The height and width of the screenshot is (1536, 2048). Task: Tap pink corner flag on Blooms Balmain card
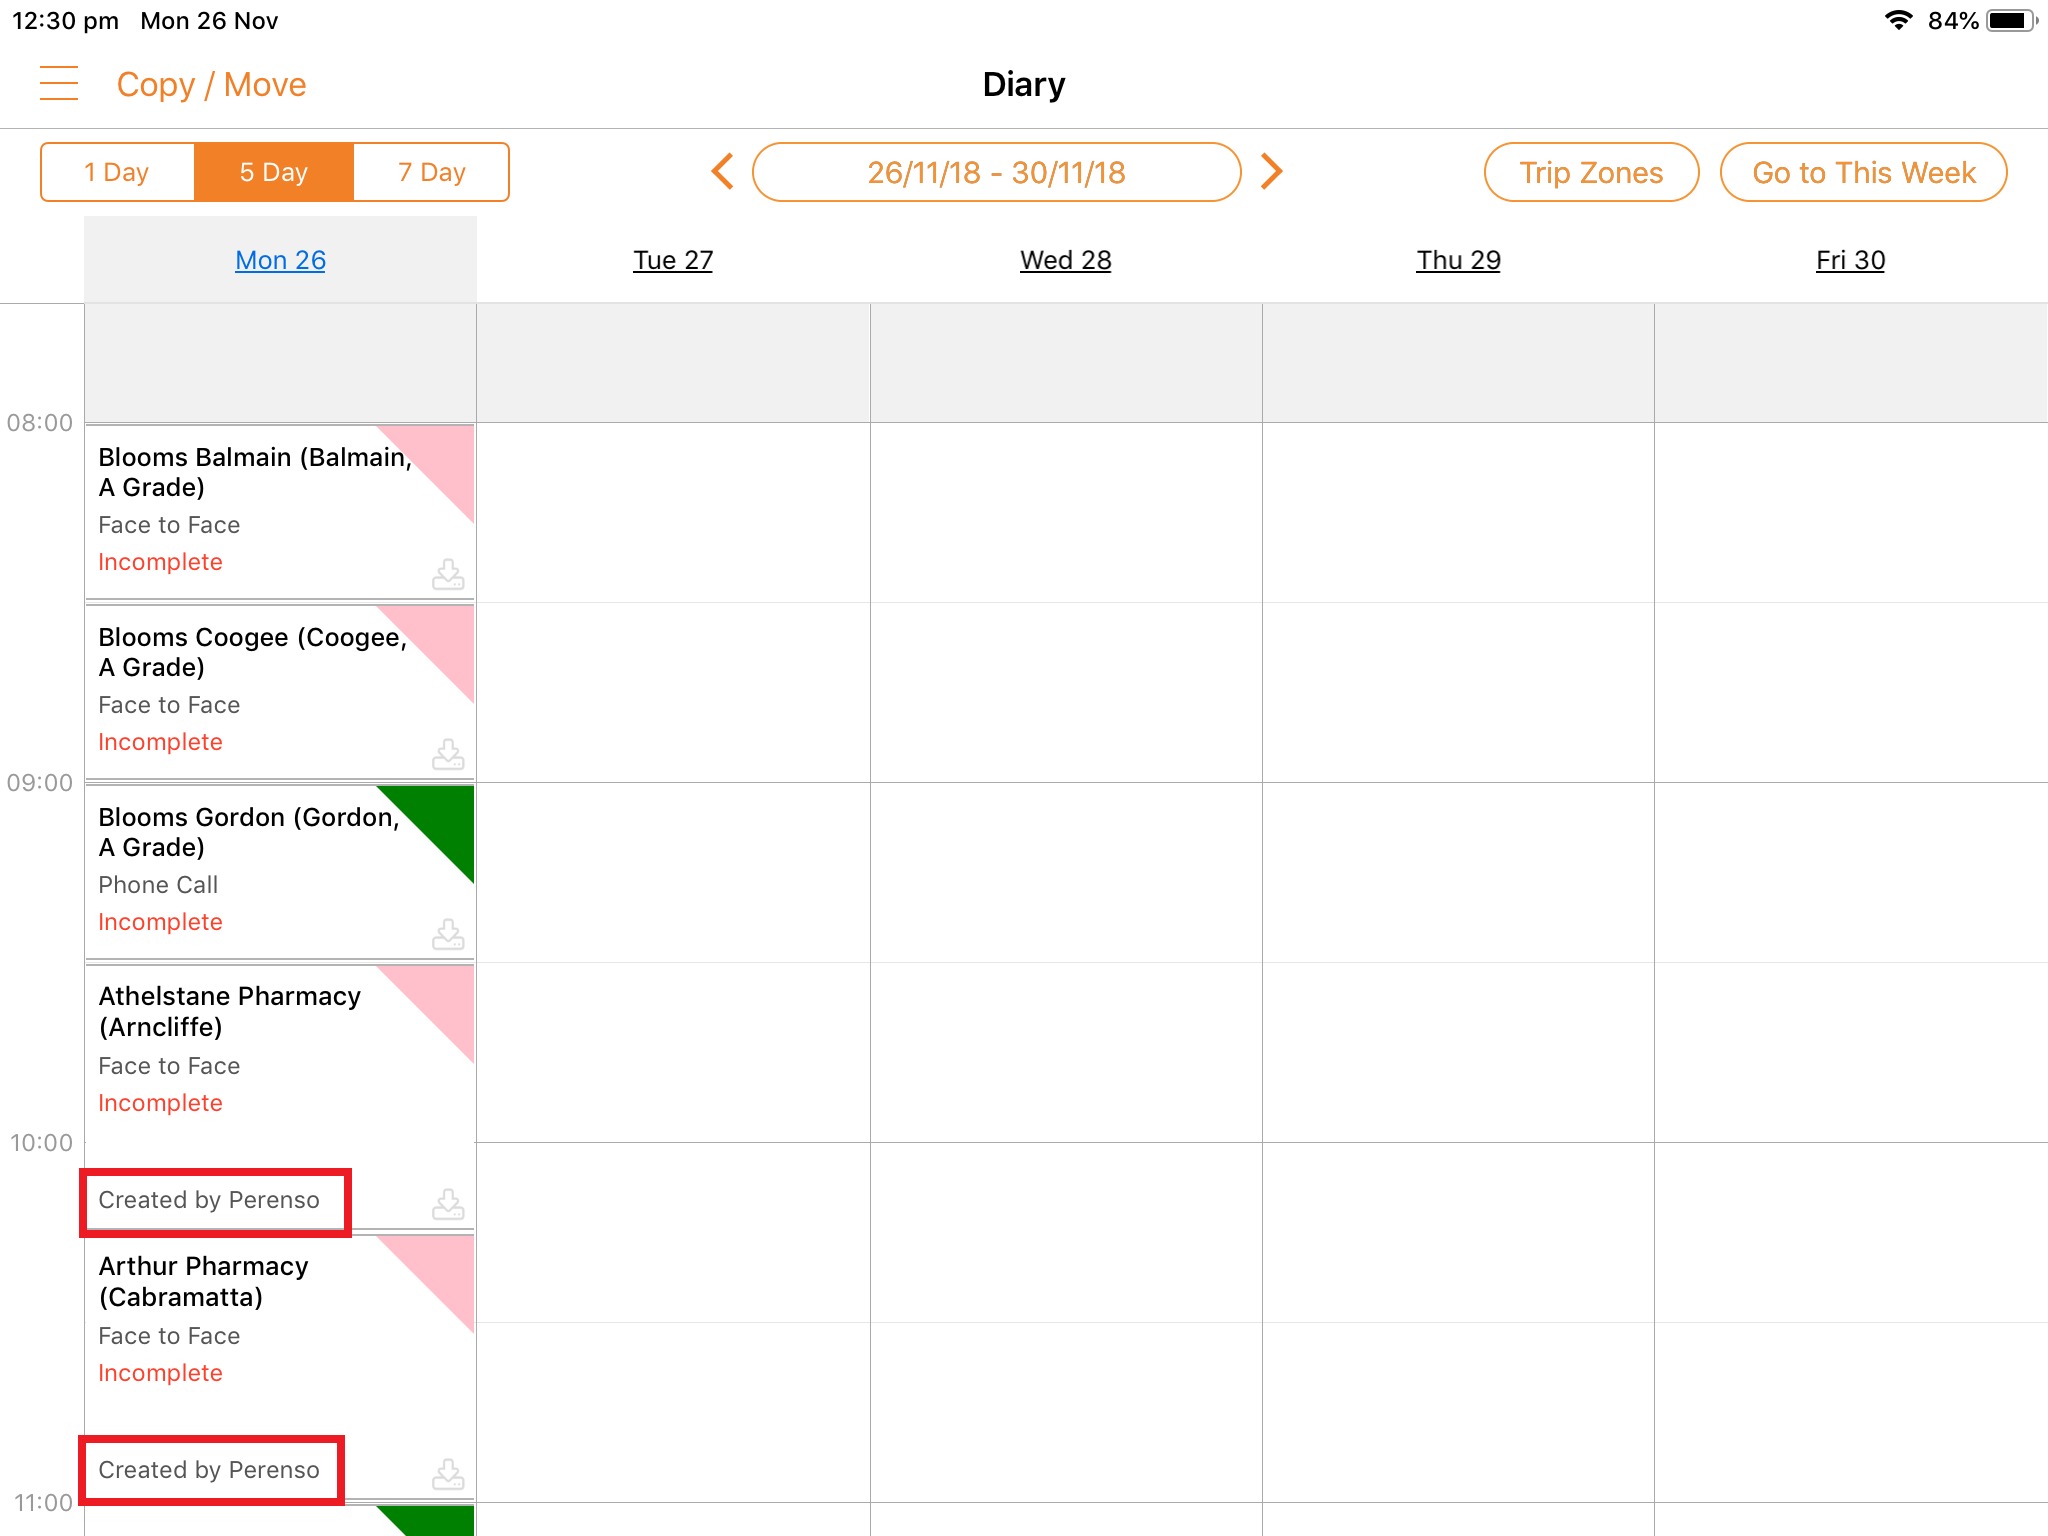point(440,457)
